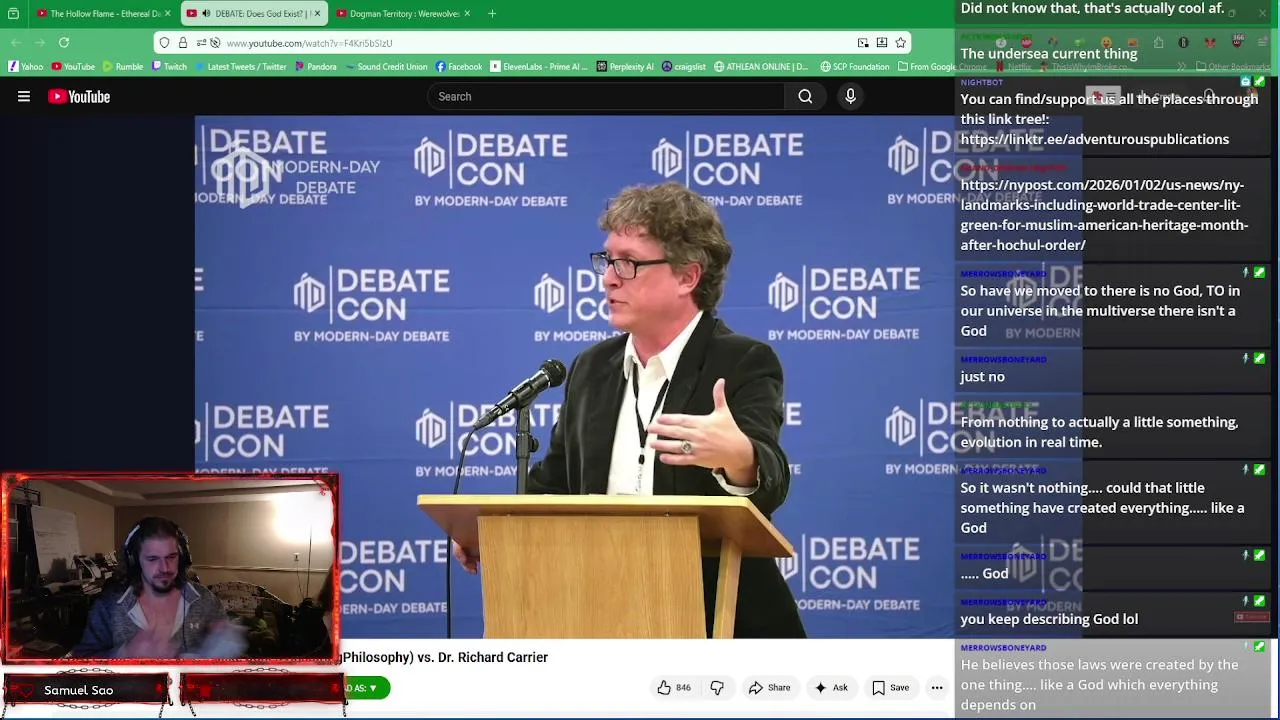Click the video title Dr. Richard Carrier
This screenshot has height=720, width=1280.
coord(494,657)
